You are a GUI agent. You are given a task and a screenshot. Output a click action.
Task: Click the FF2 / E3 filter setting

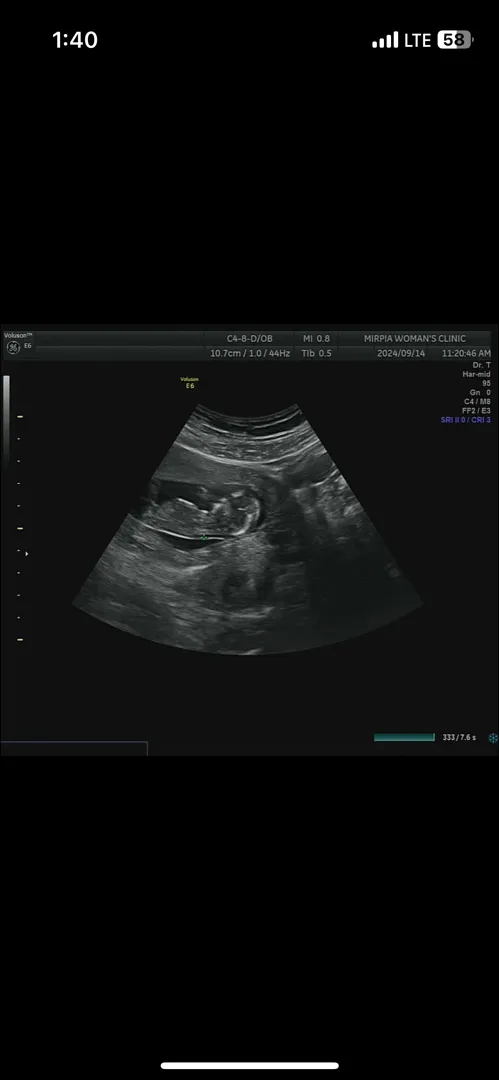pyautogui.click(x=476, y=410)
